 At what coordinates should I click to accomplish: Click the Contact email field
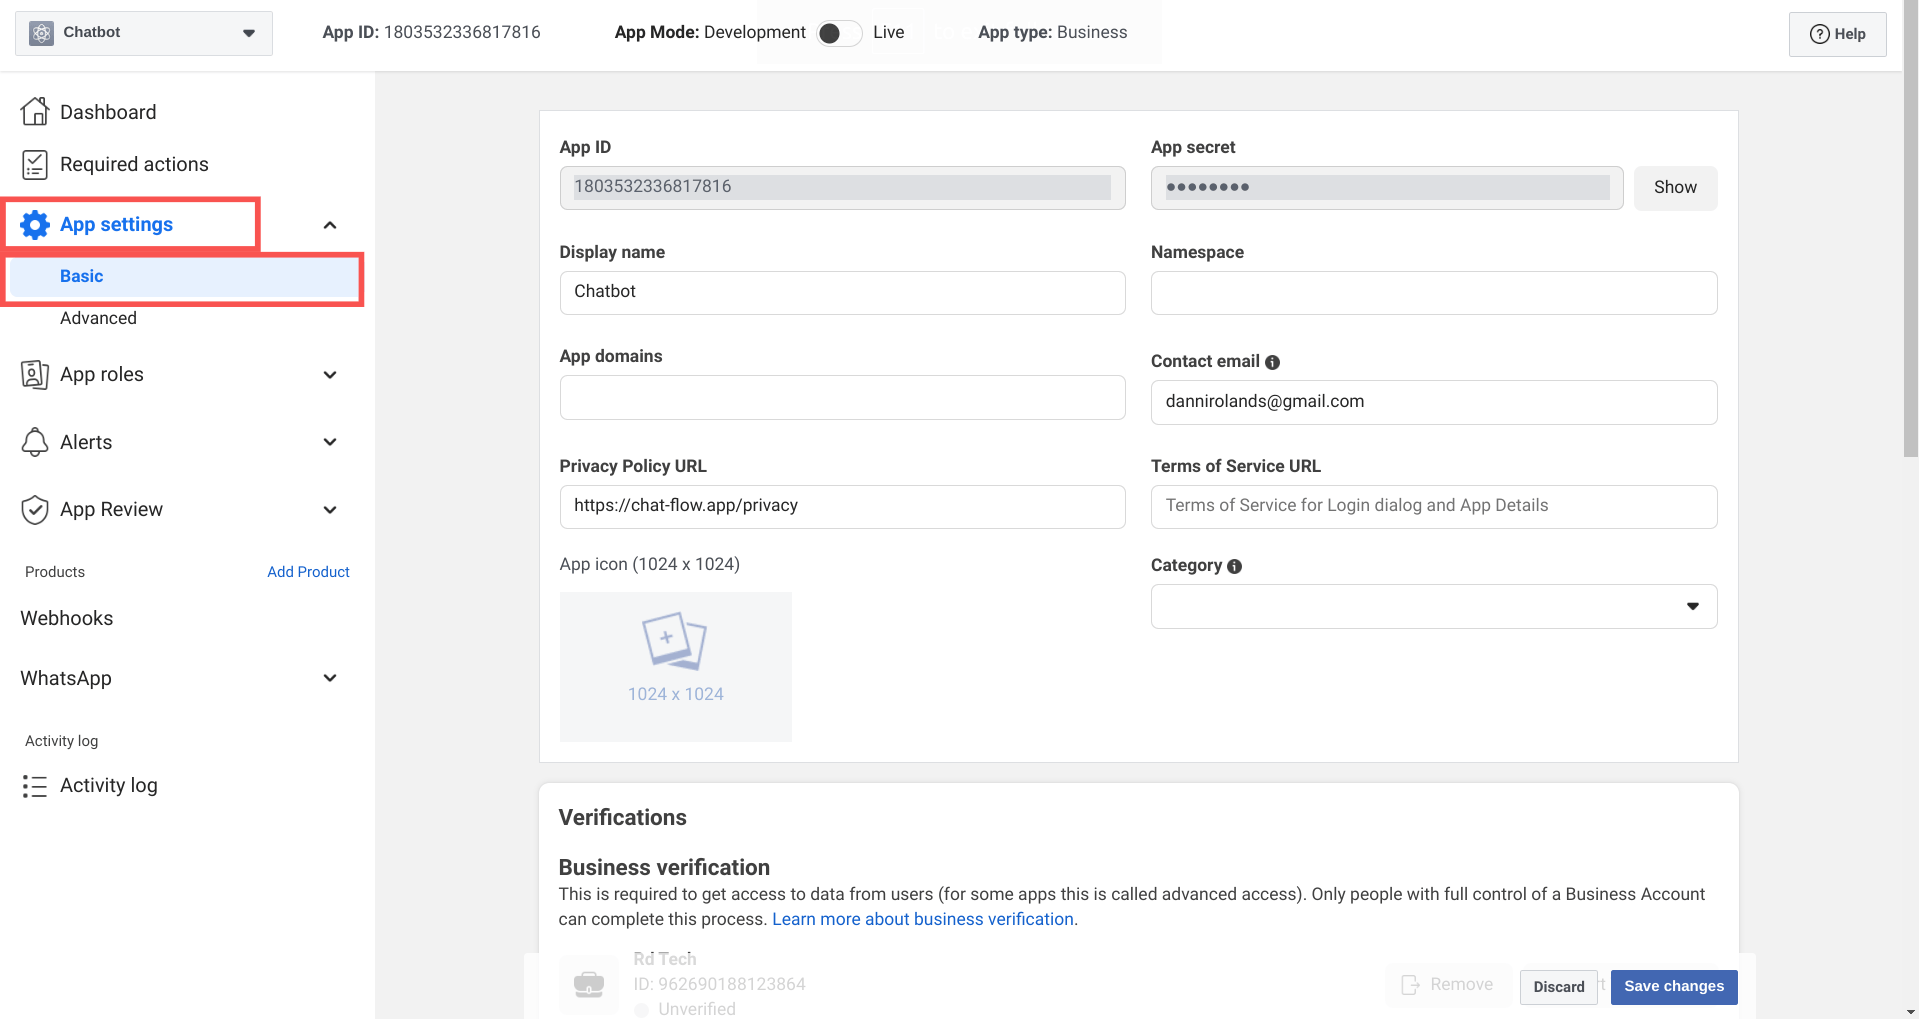(x=1433, y=402)
